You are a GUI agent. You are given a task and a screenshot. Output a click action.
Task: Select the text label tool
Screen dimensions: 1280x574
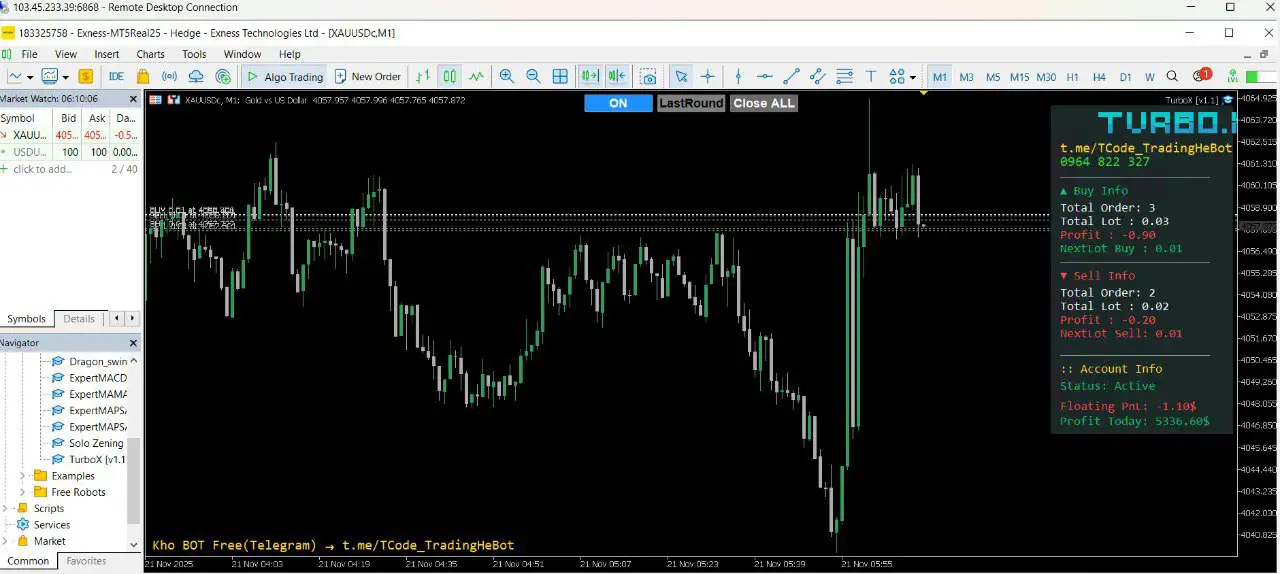coord(871,76)
